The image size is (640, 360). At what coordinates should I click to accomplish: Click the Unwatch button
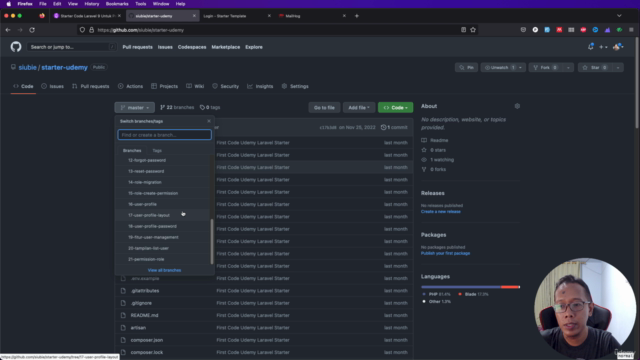tap(499, 67)
